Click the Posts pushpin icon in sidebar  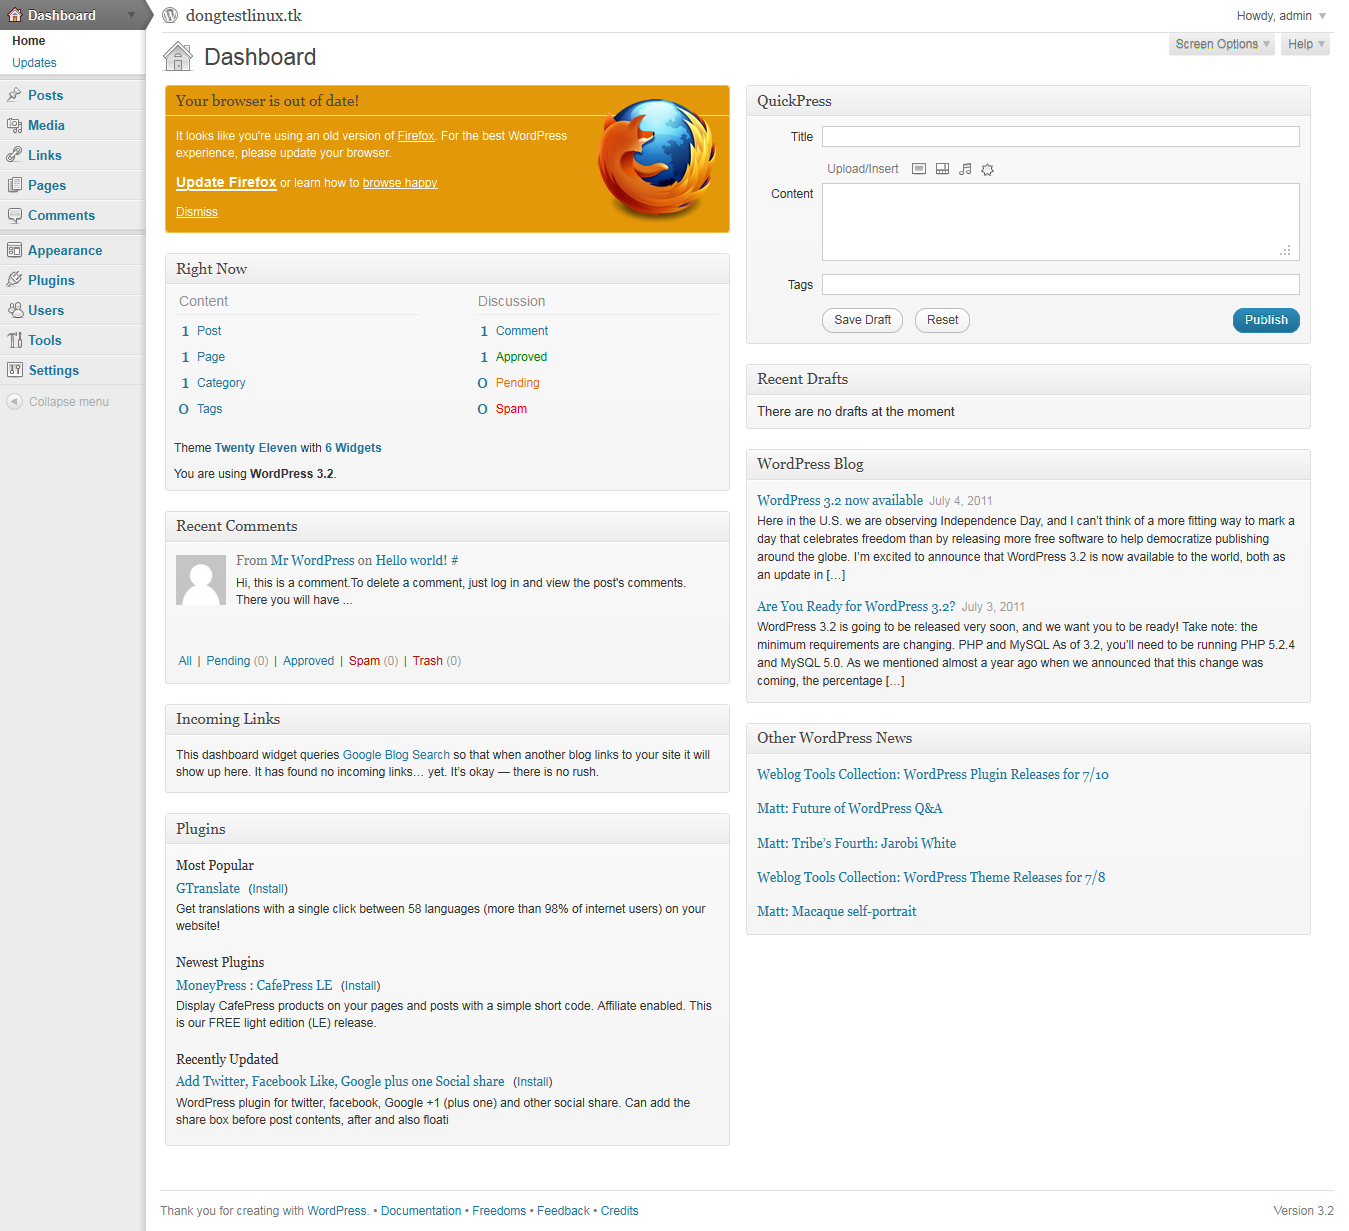14,95
